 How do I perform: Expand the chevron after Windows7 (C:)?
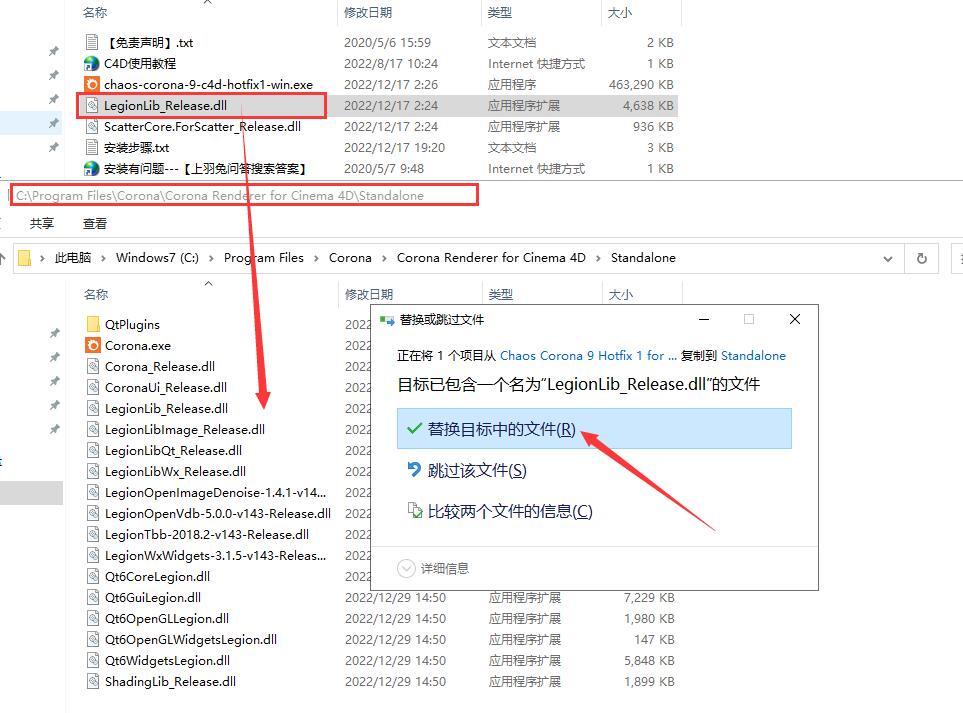(x=211, y=258)
